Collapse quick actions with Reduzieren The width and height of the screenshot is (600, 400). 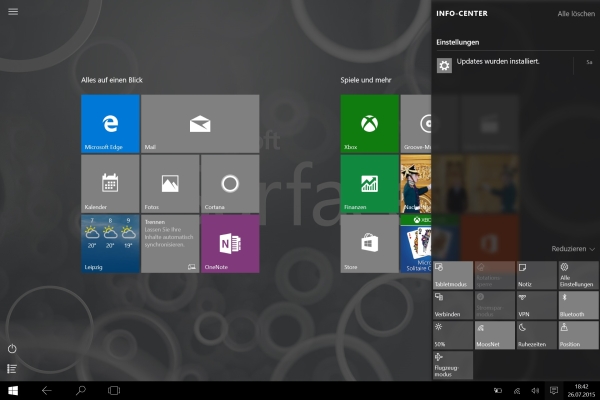click(x=573, y=249)
